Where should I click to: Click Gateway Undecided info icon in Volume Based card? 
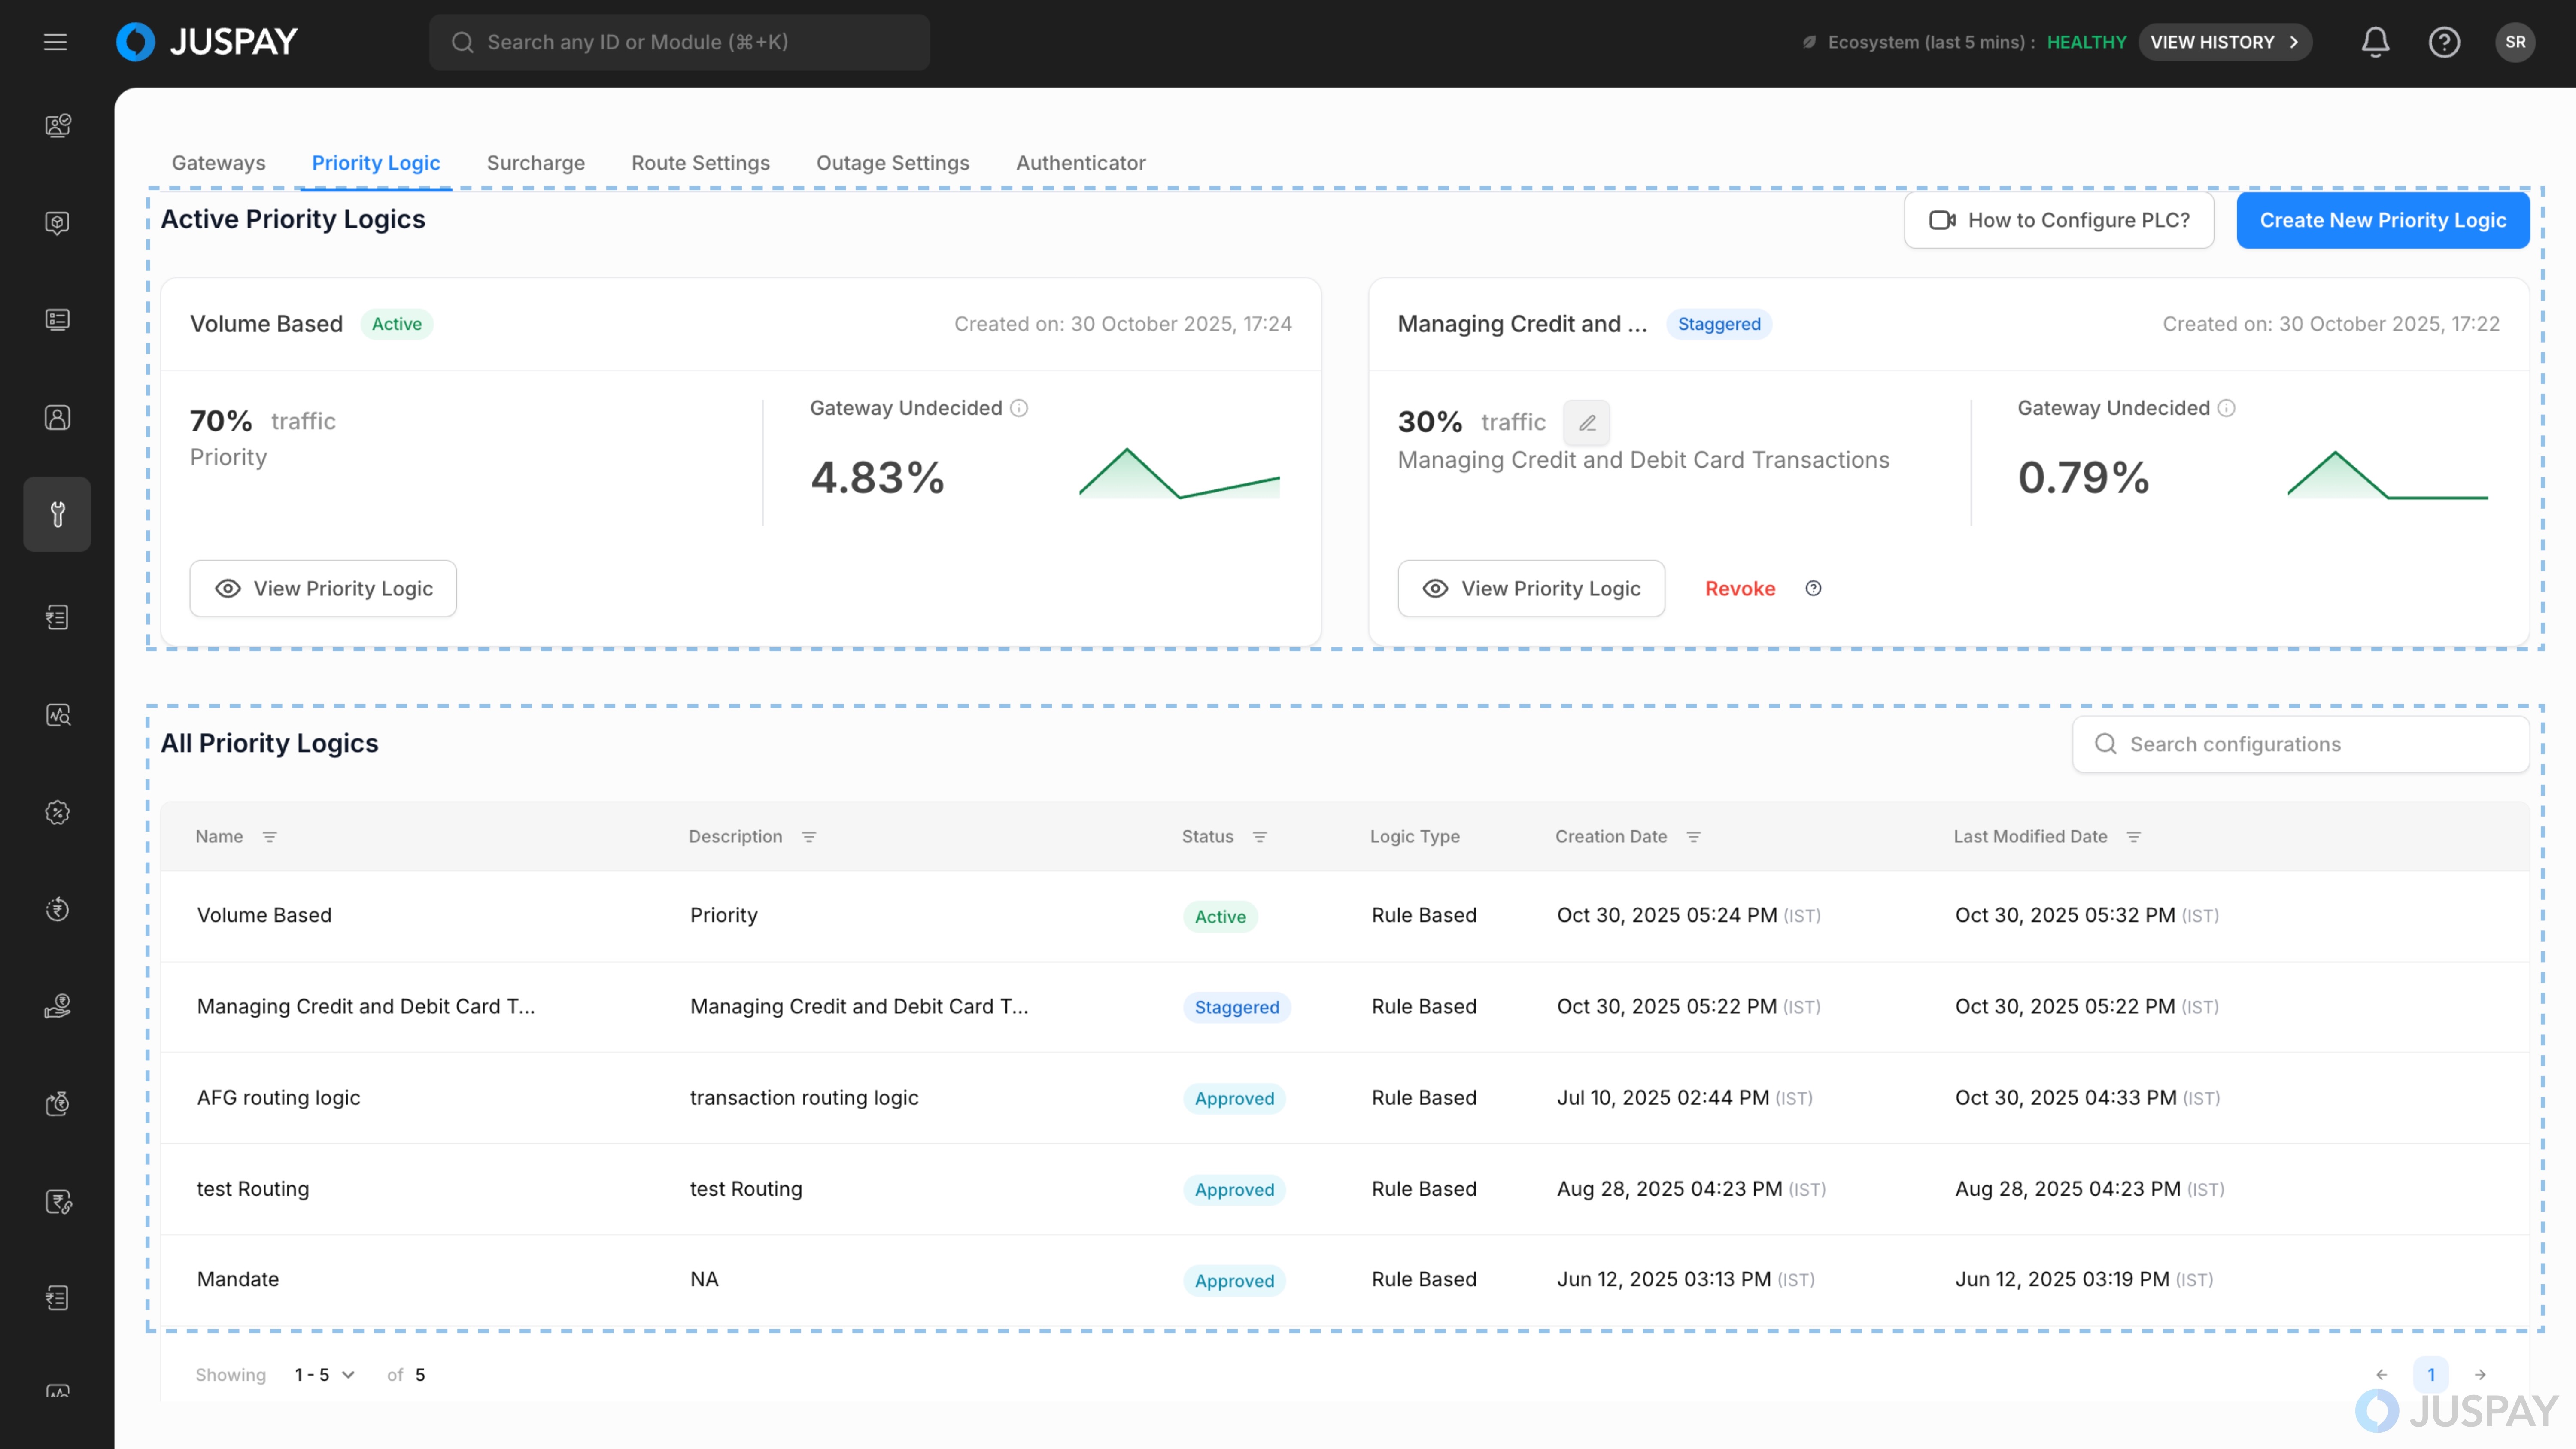pos(1019,408)
